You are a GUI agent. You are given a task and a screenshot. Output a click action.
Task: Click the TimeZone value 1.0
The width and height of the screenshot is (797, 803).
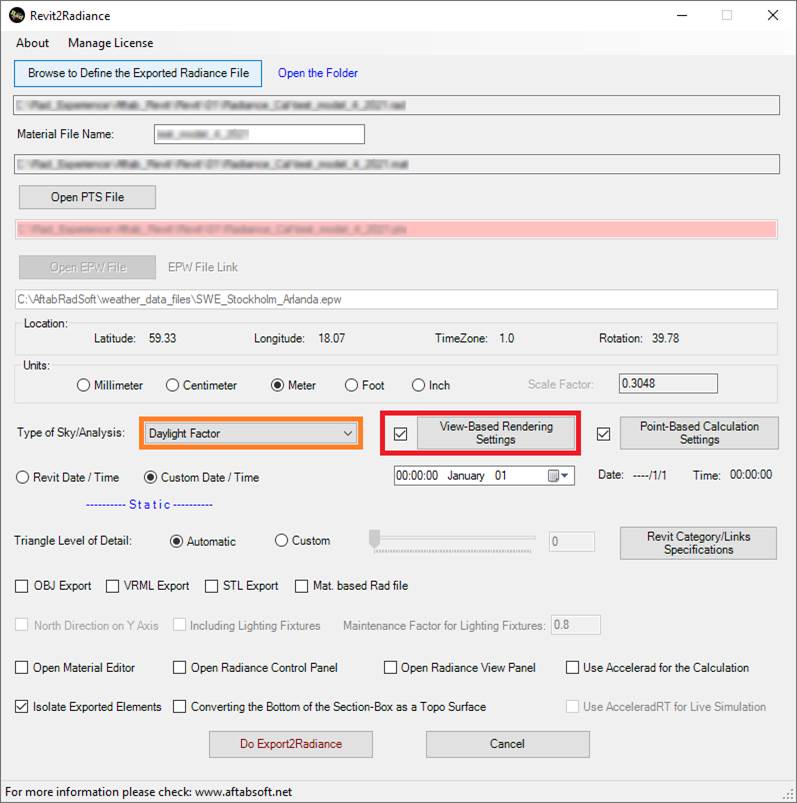[507, 339]
